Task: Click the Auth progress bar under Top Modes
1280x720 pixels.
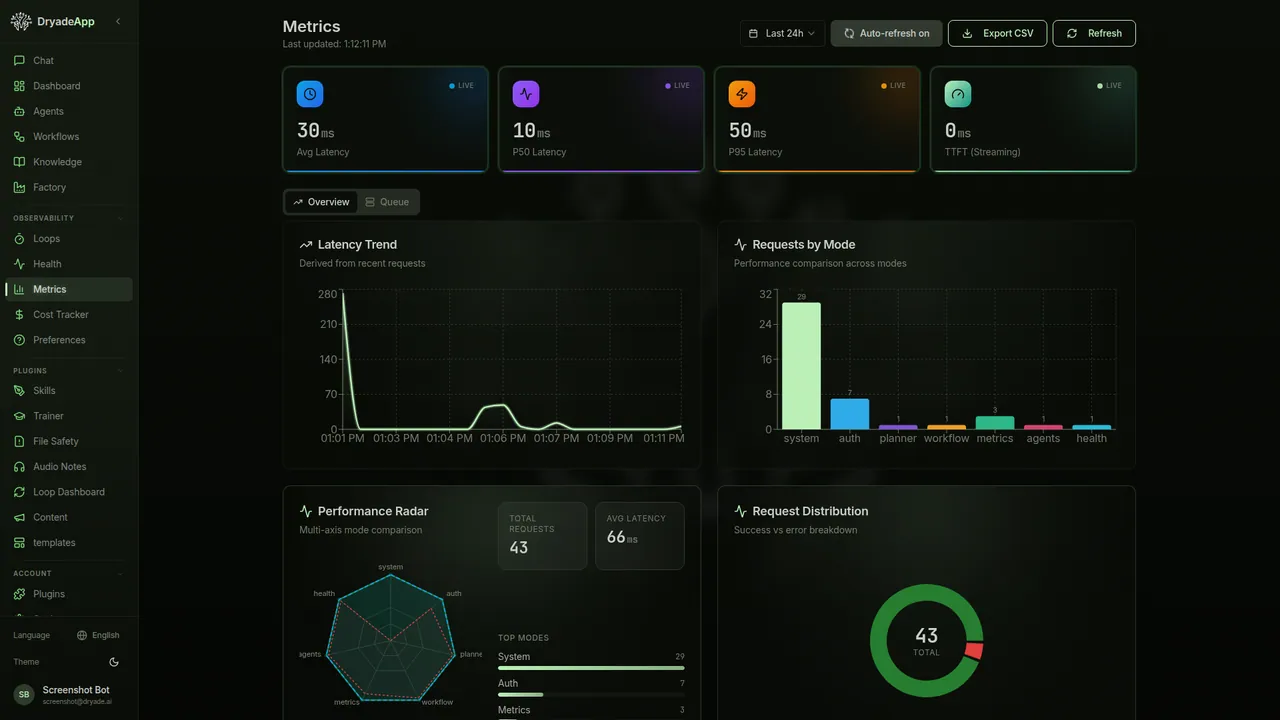Action: point(590,694)
